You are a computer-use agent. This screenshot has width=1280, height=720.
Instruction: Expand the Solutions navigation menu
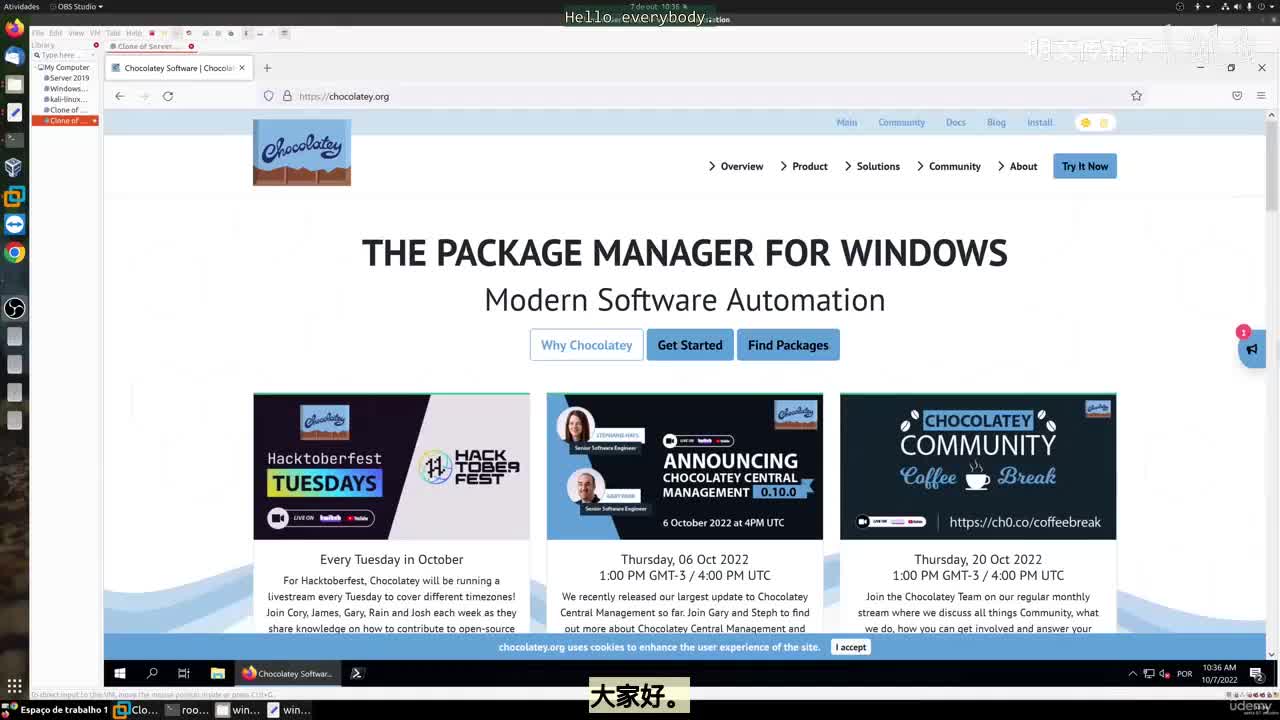click(x=872, y=166)
